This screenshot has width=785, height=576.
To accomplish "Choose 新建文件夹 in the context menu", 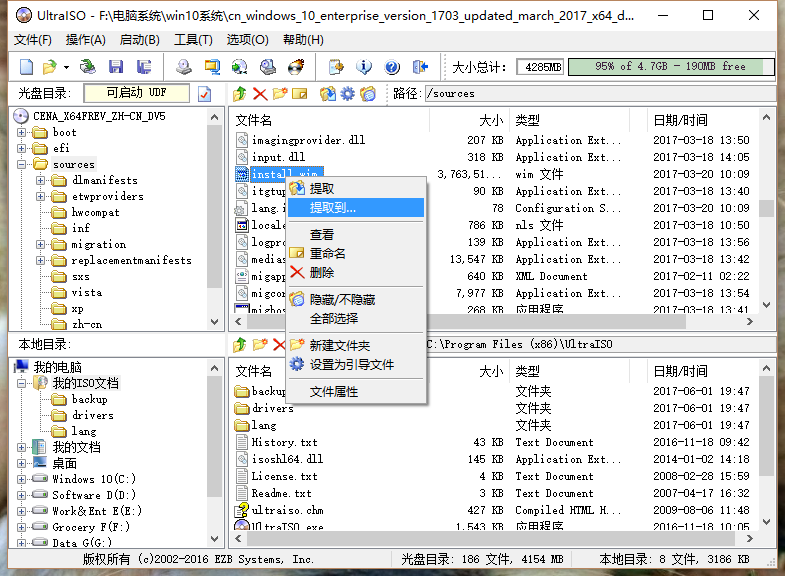I will click(356, 345).
